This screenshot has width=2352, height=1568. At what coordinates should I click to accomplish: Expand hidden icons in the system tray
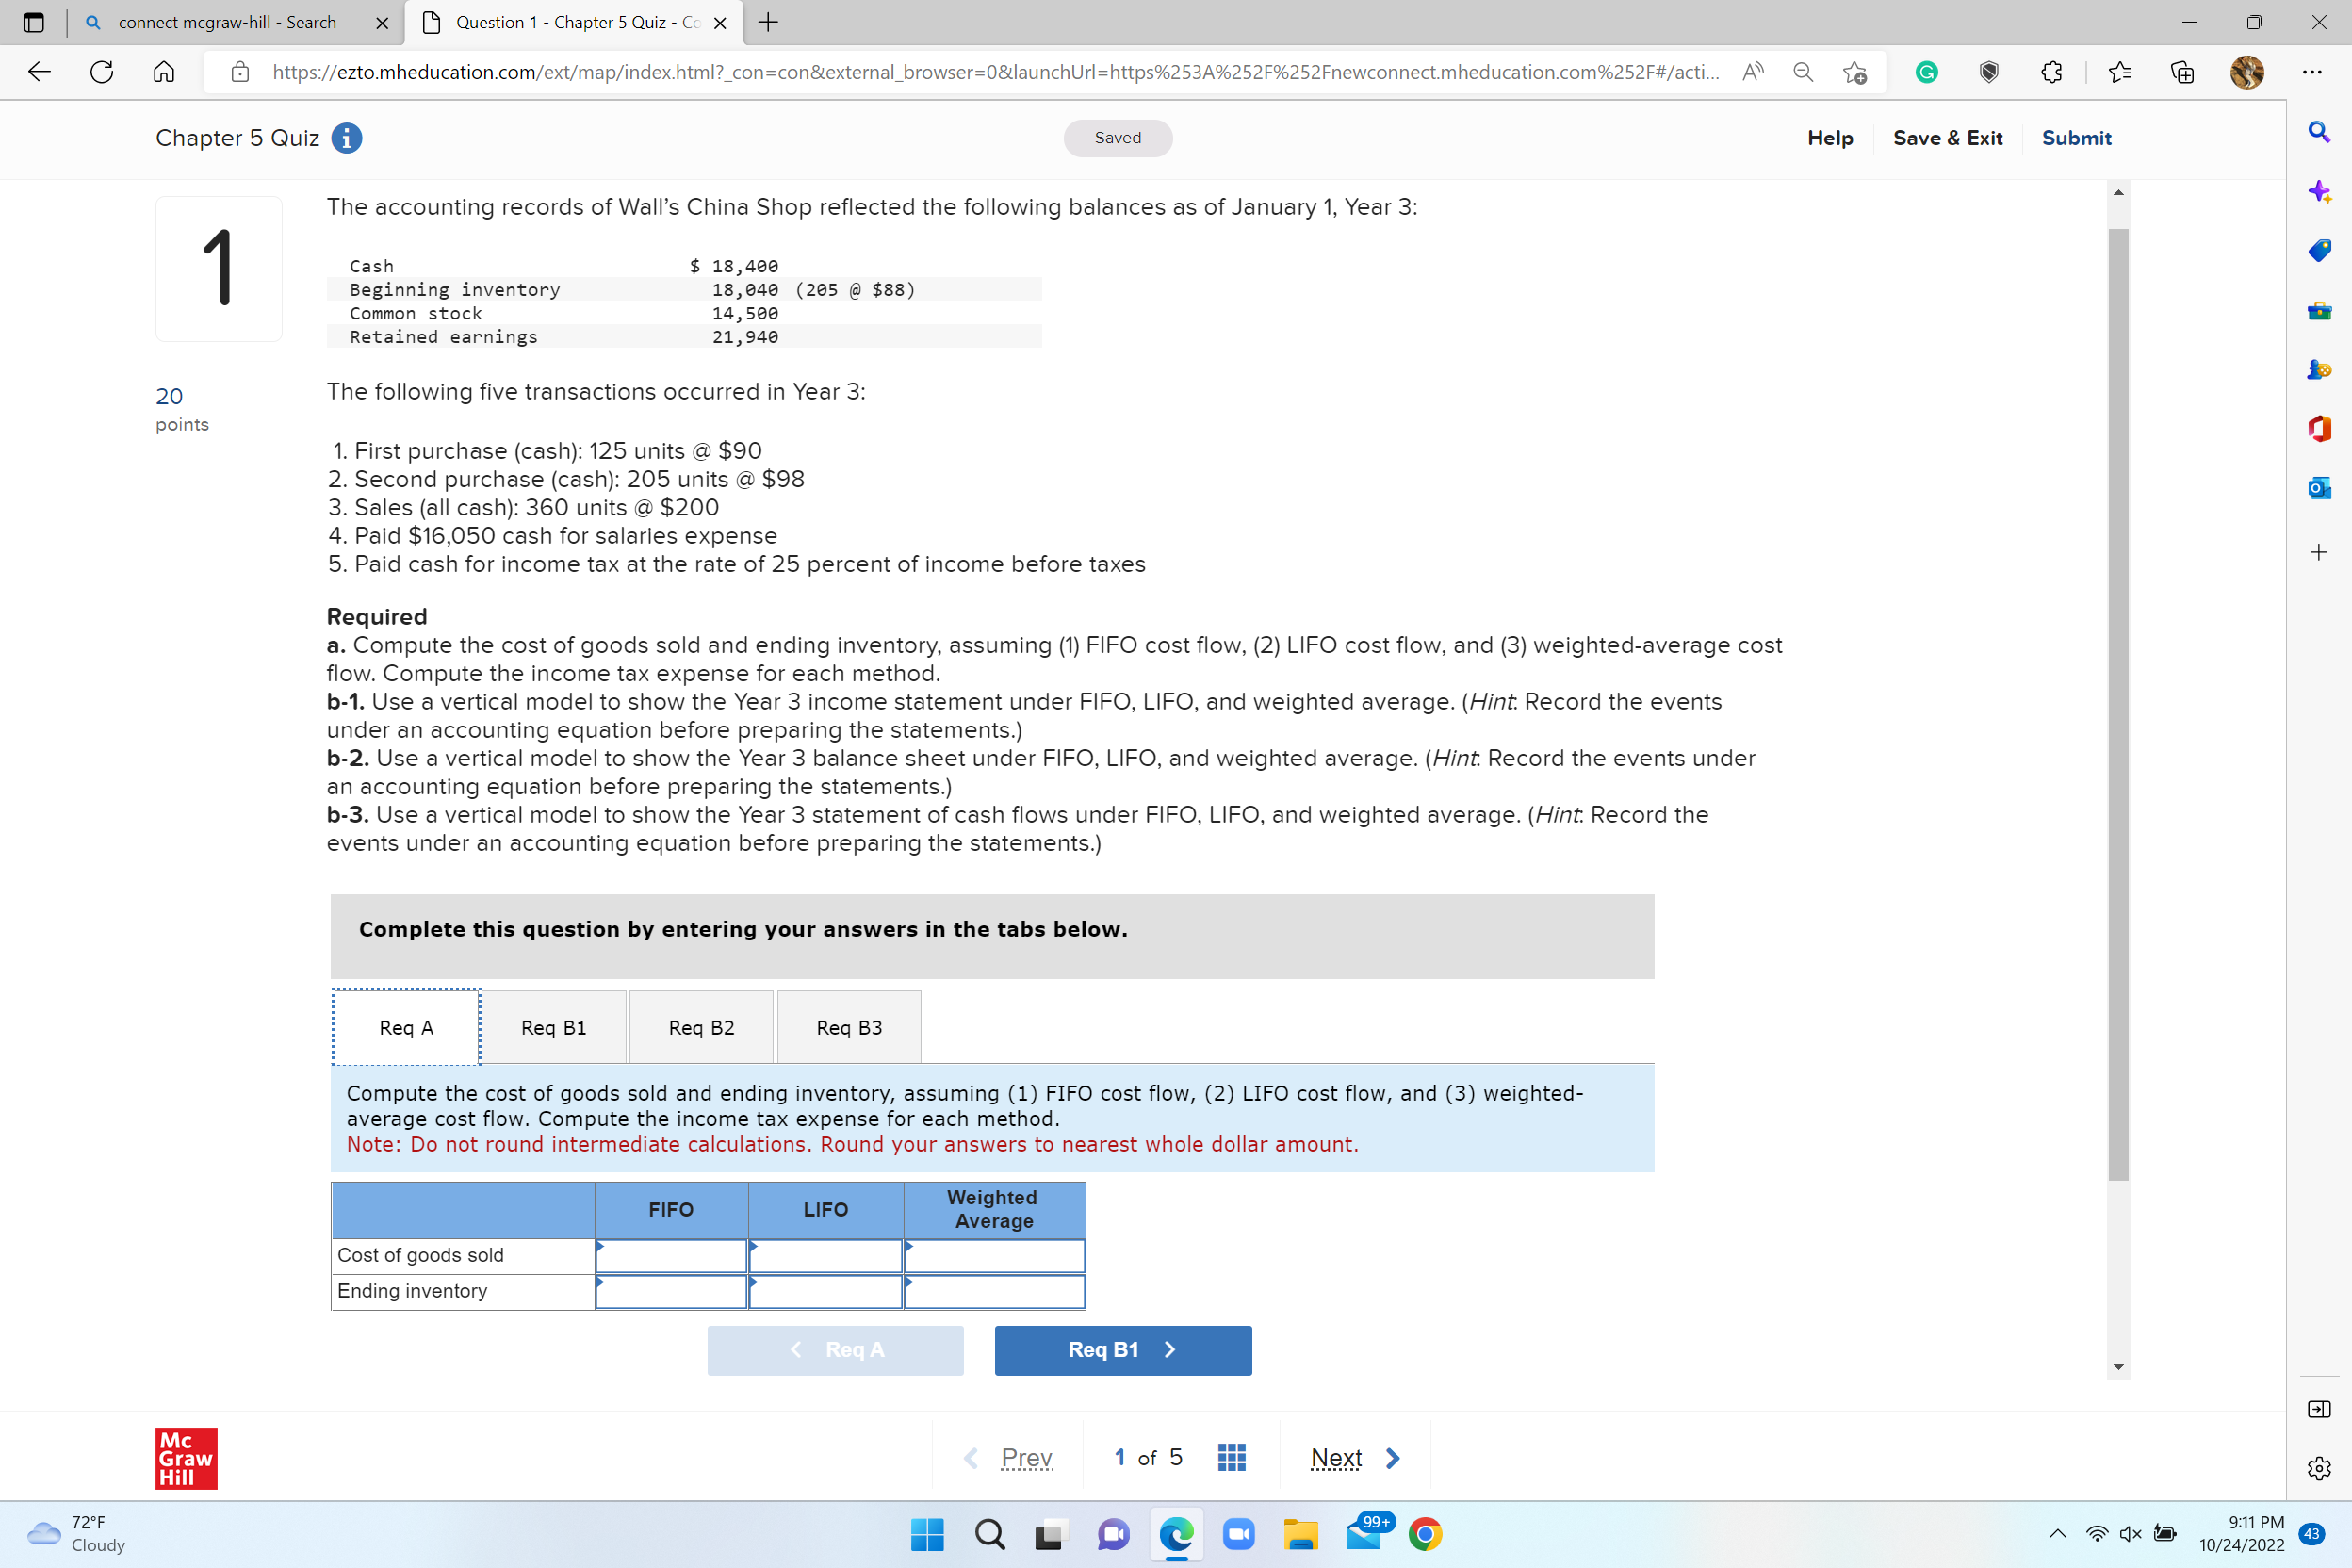tap(2057, 1533)
